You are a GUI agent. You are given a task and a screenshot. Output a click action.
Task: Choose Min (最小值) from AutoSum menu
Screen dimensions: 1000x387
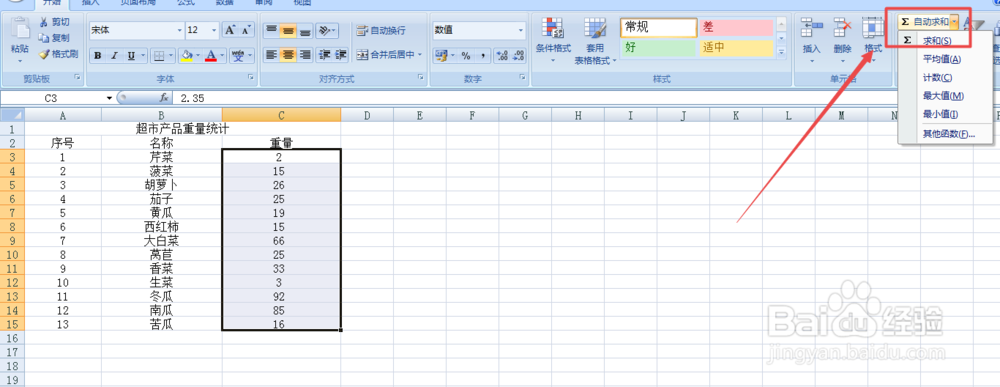click(x=945, y=115)
